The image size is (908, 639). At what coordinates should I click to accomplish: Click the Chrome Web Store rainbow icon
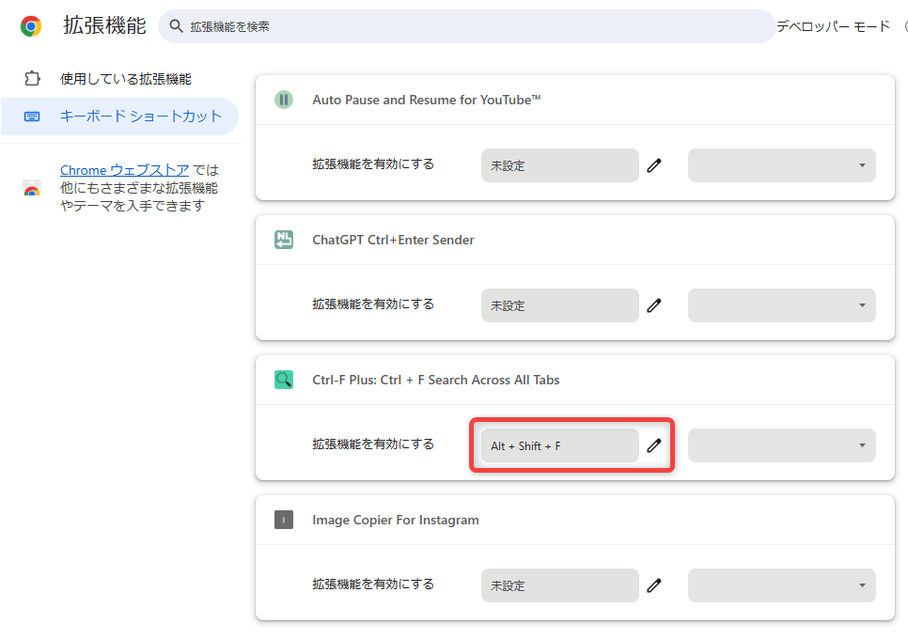click(x=32, y=188)
